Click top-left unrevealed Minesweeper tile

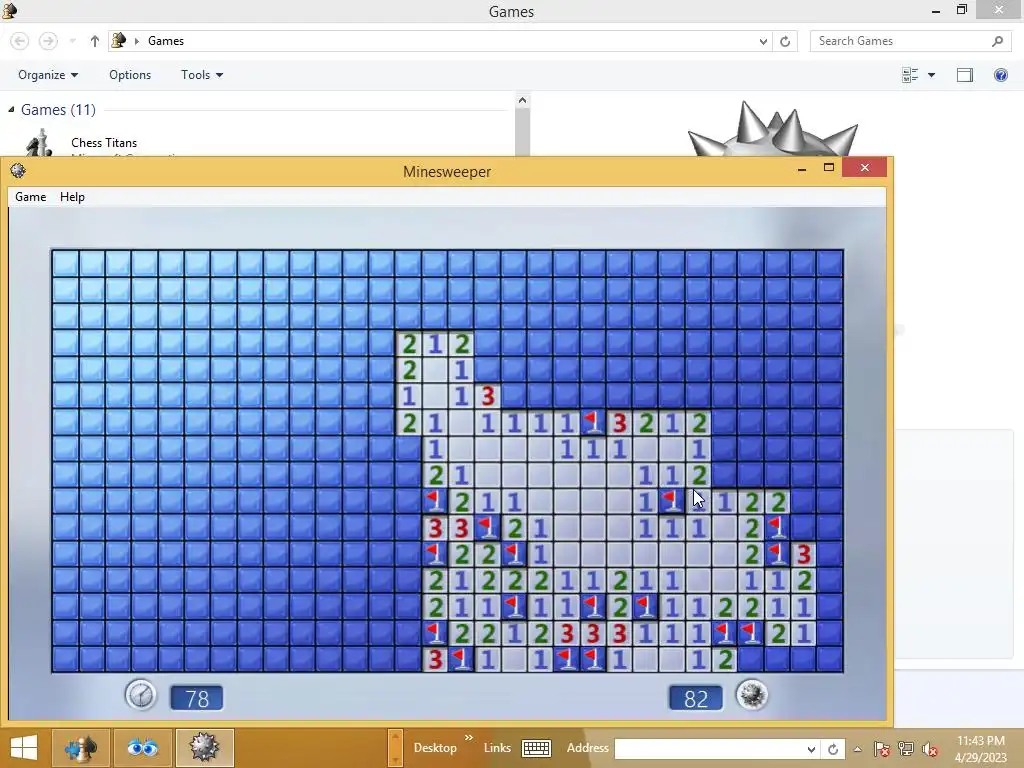pos(65,263)
